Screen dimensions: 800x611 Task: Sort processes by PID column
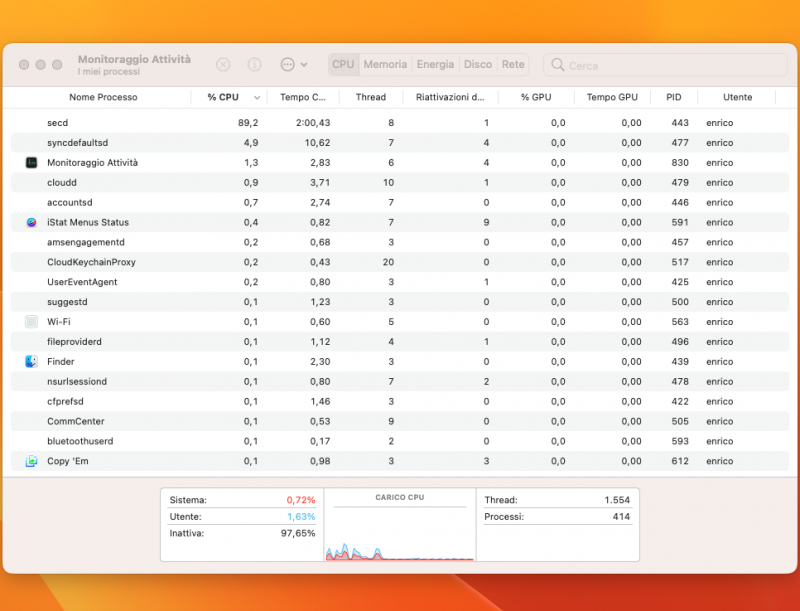coord(673,97)
